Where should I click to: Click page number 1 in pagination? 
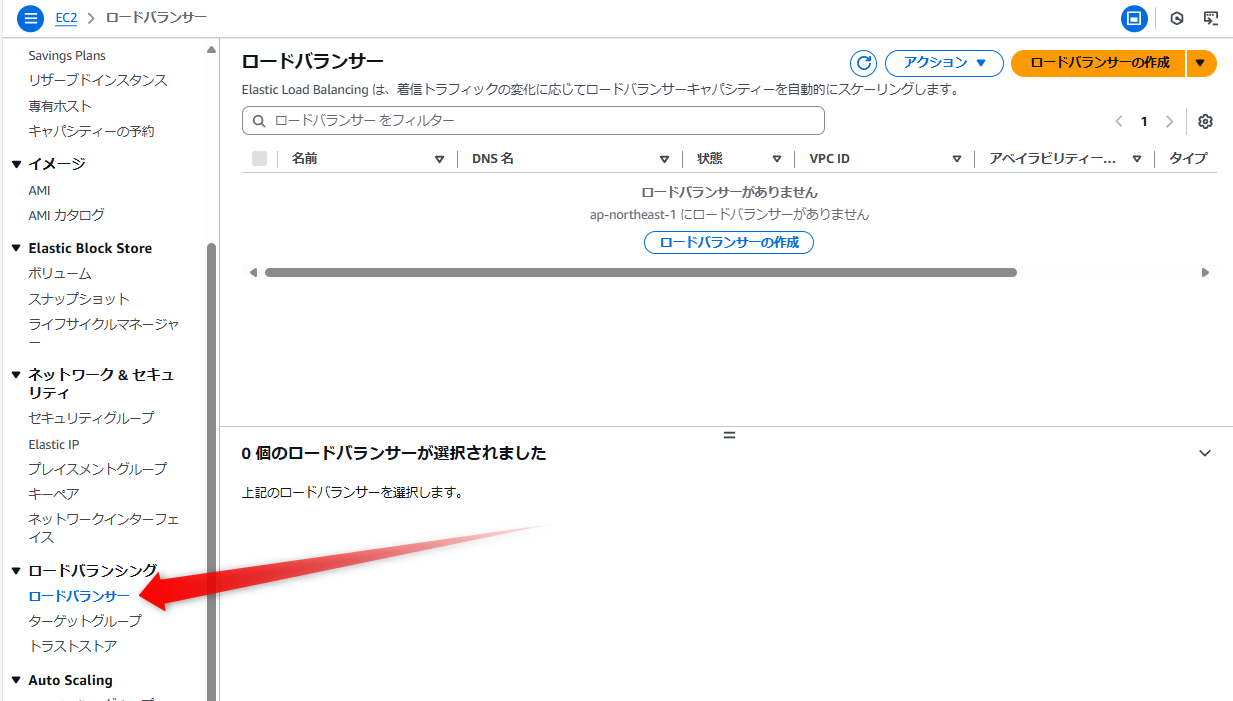pyautogui.click(x=1144, y=121)
